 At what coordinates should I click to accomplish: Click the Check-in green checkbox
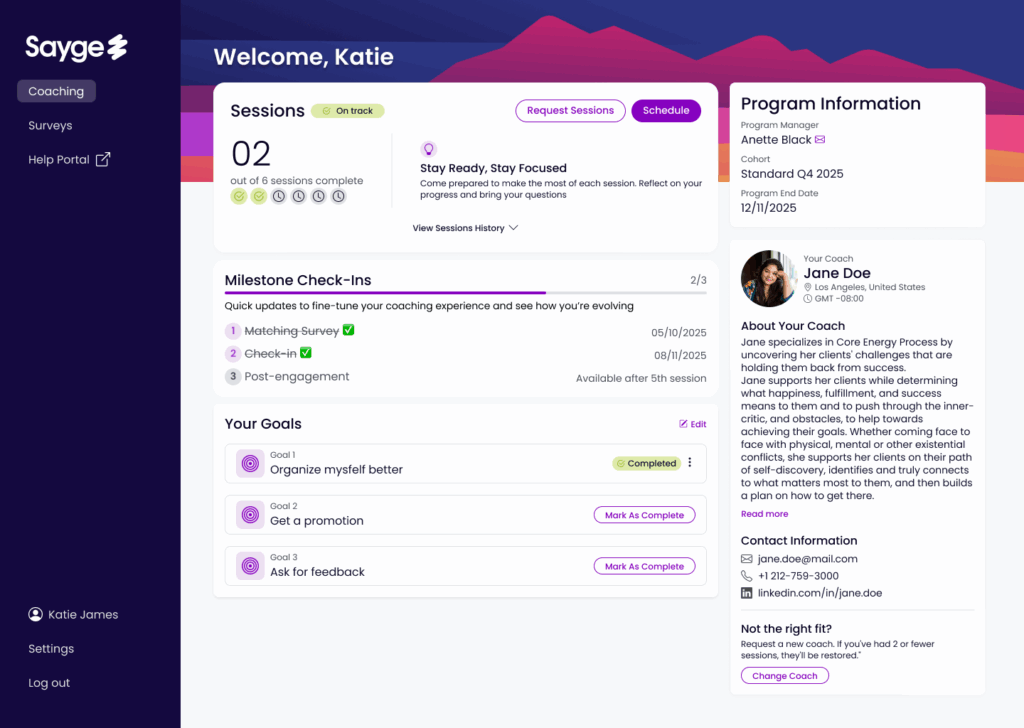coord(306,353)
